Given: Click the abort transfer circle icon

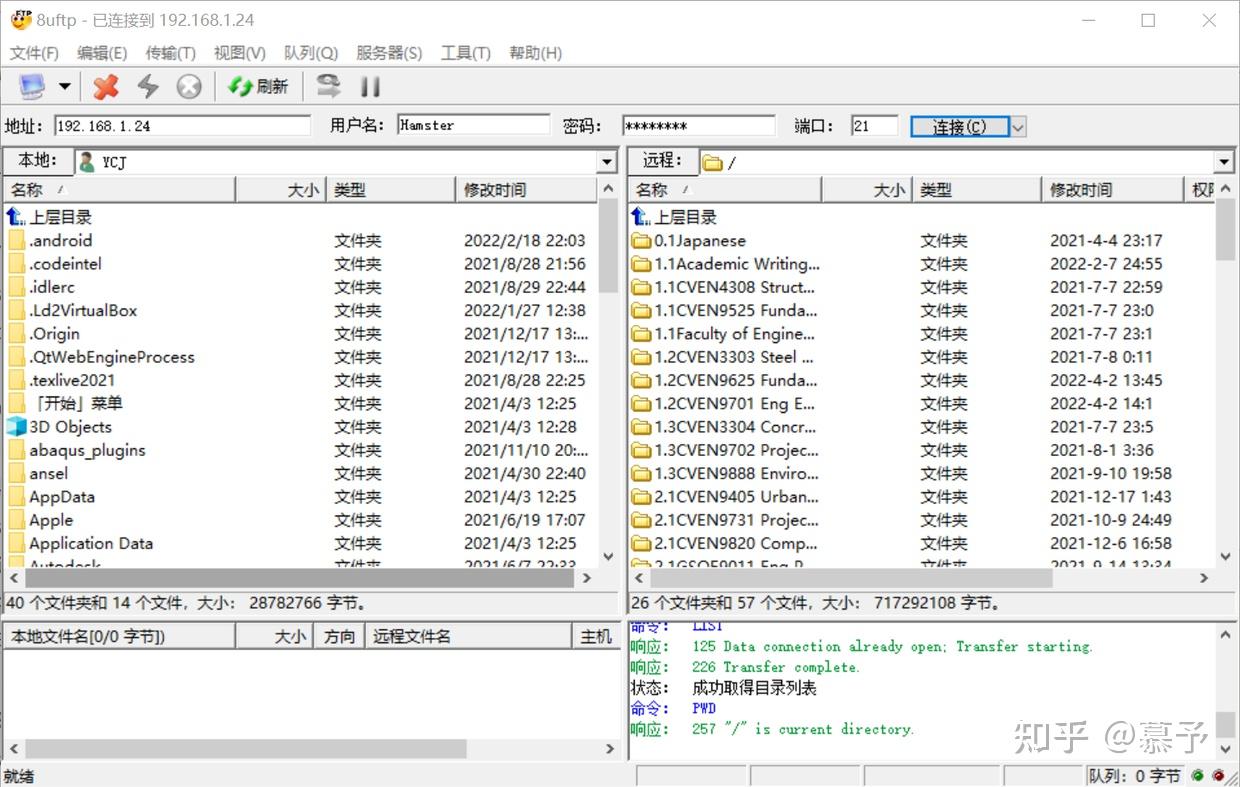Looking at the screenshot, I should click(188, 86).
